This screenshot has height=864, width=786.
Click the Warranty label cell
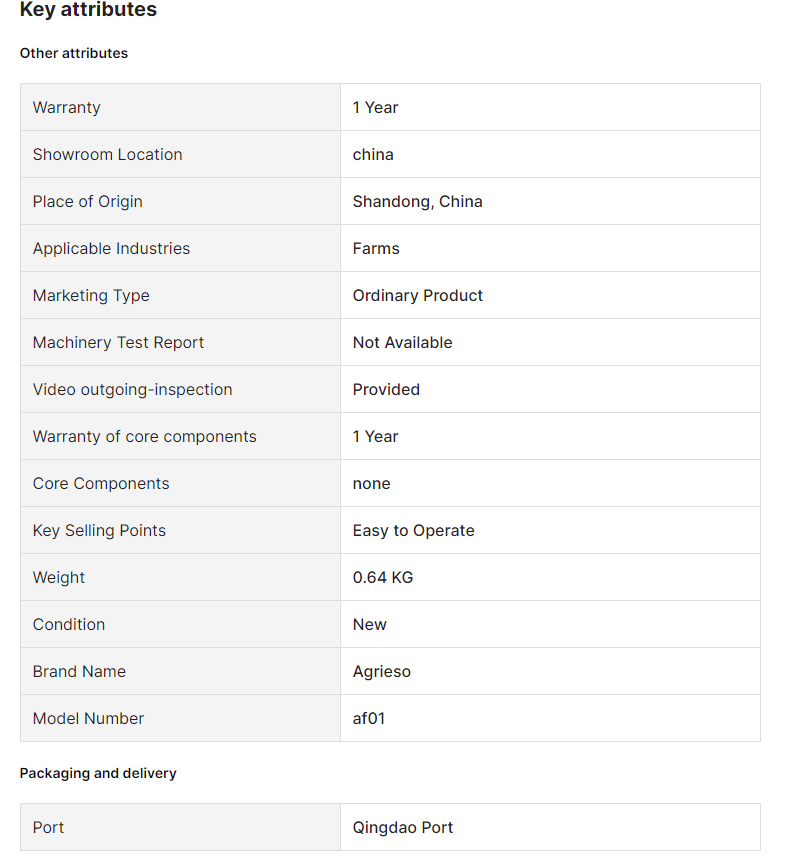pyautogui.click(x=180, y=107)
